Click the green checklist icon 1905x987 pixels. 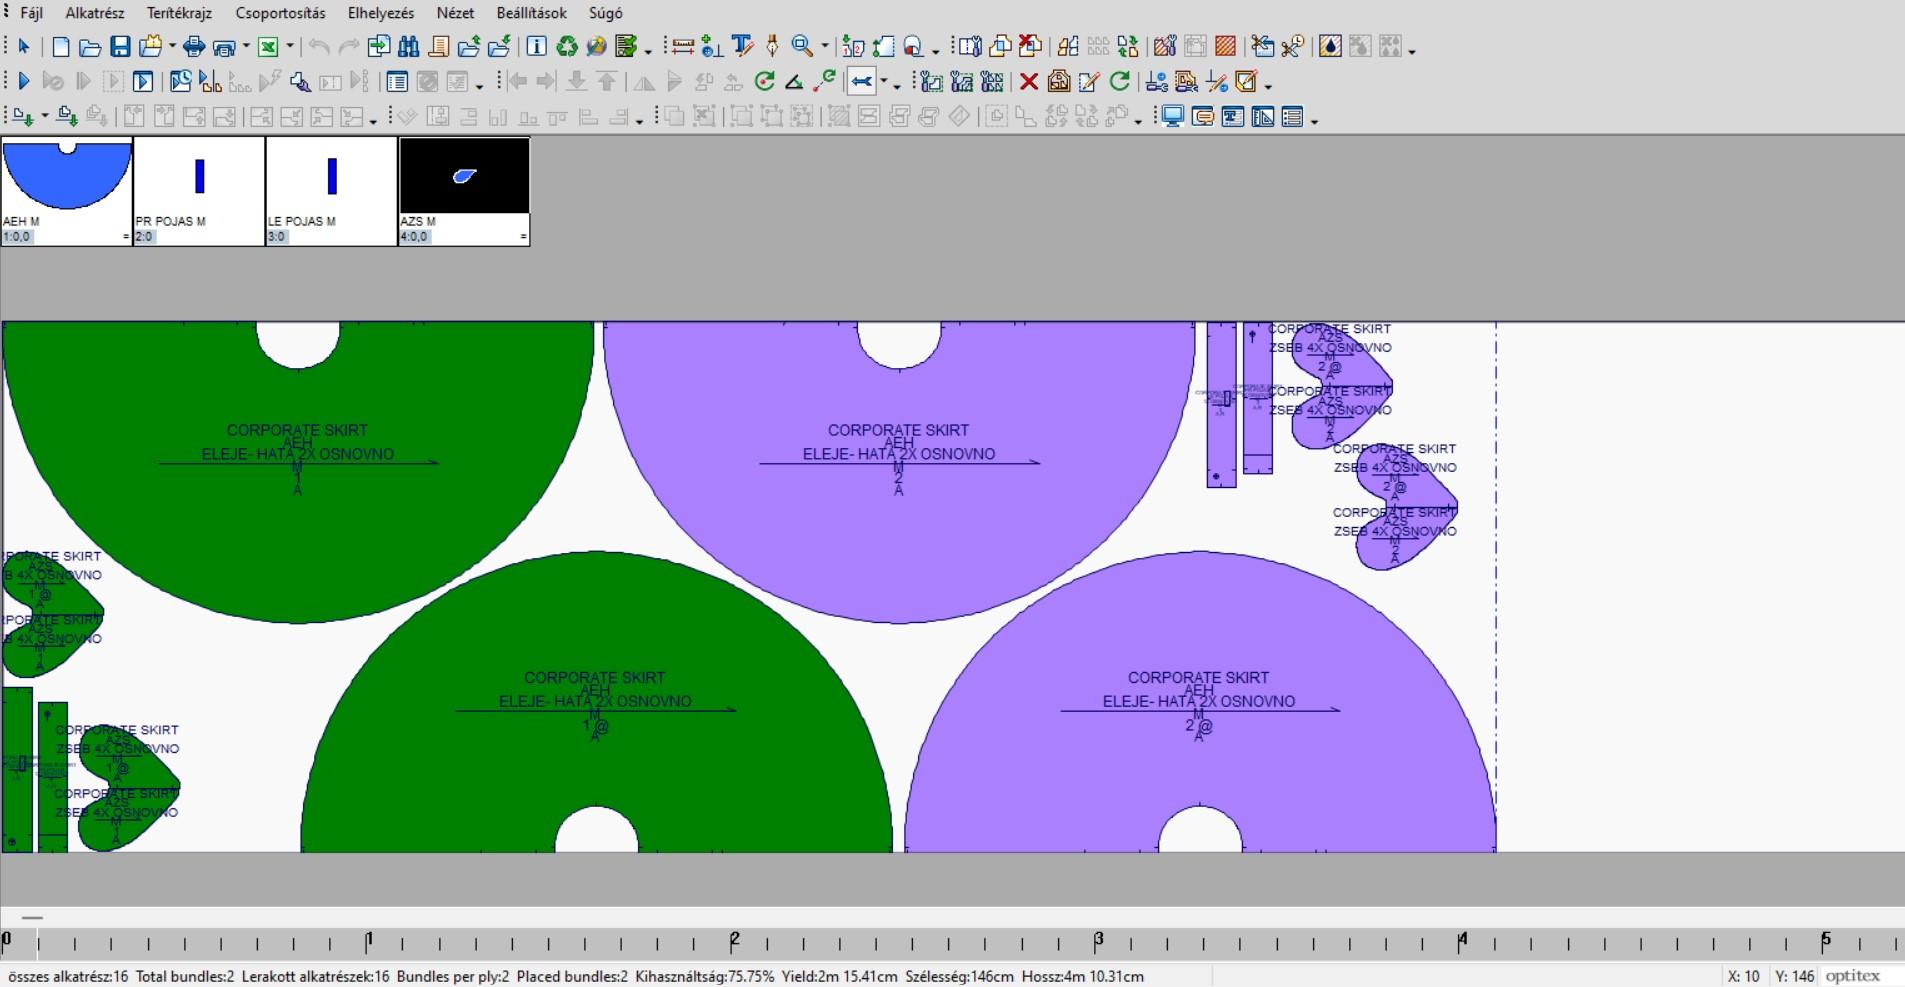pyautogui.click(x=626, y=46)
